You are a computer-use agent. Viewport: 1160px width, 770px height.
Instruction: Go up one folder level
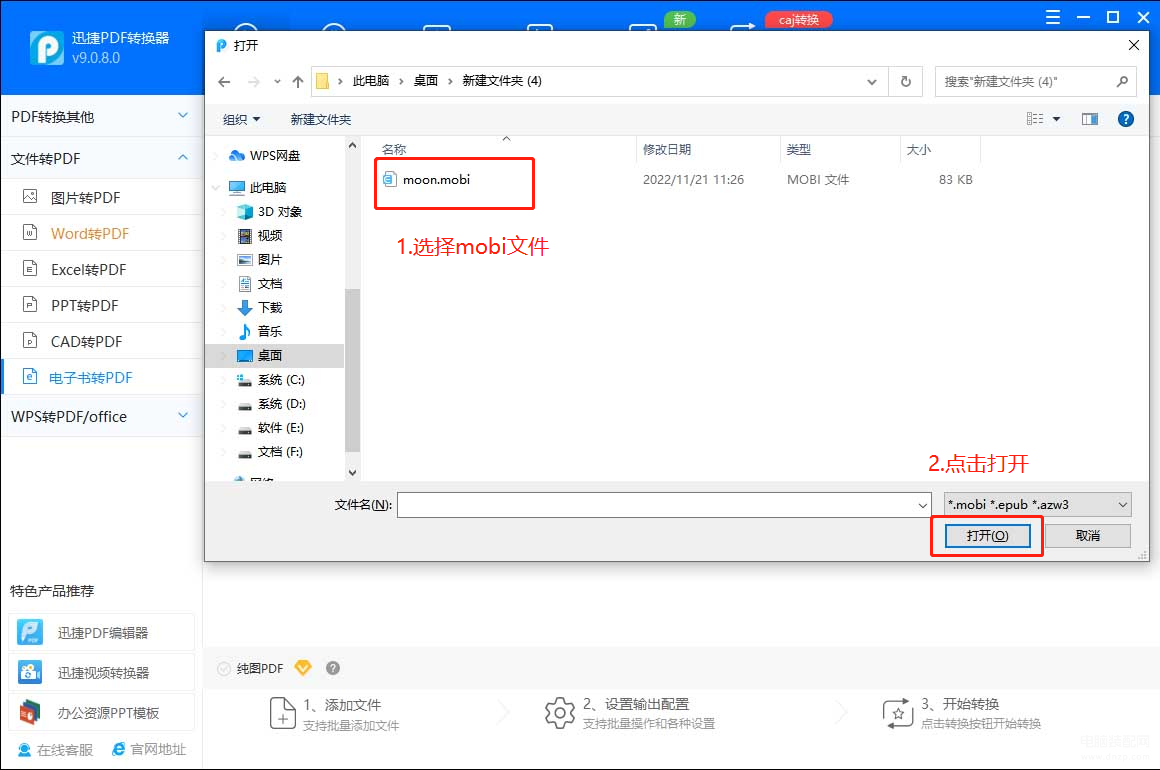pos(297,81)
